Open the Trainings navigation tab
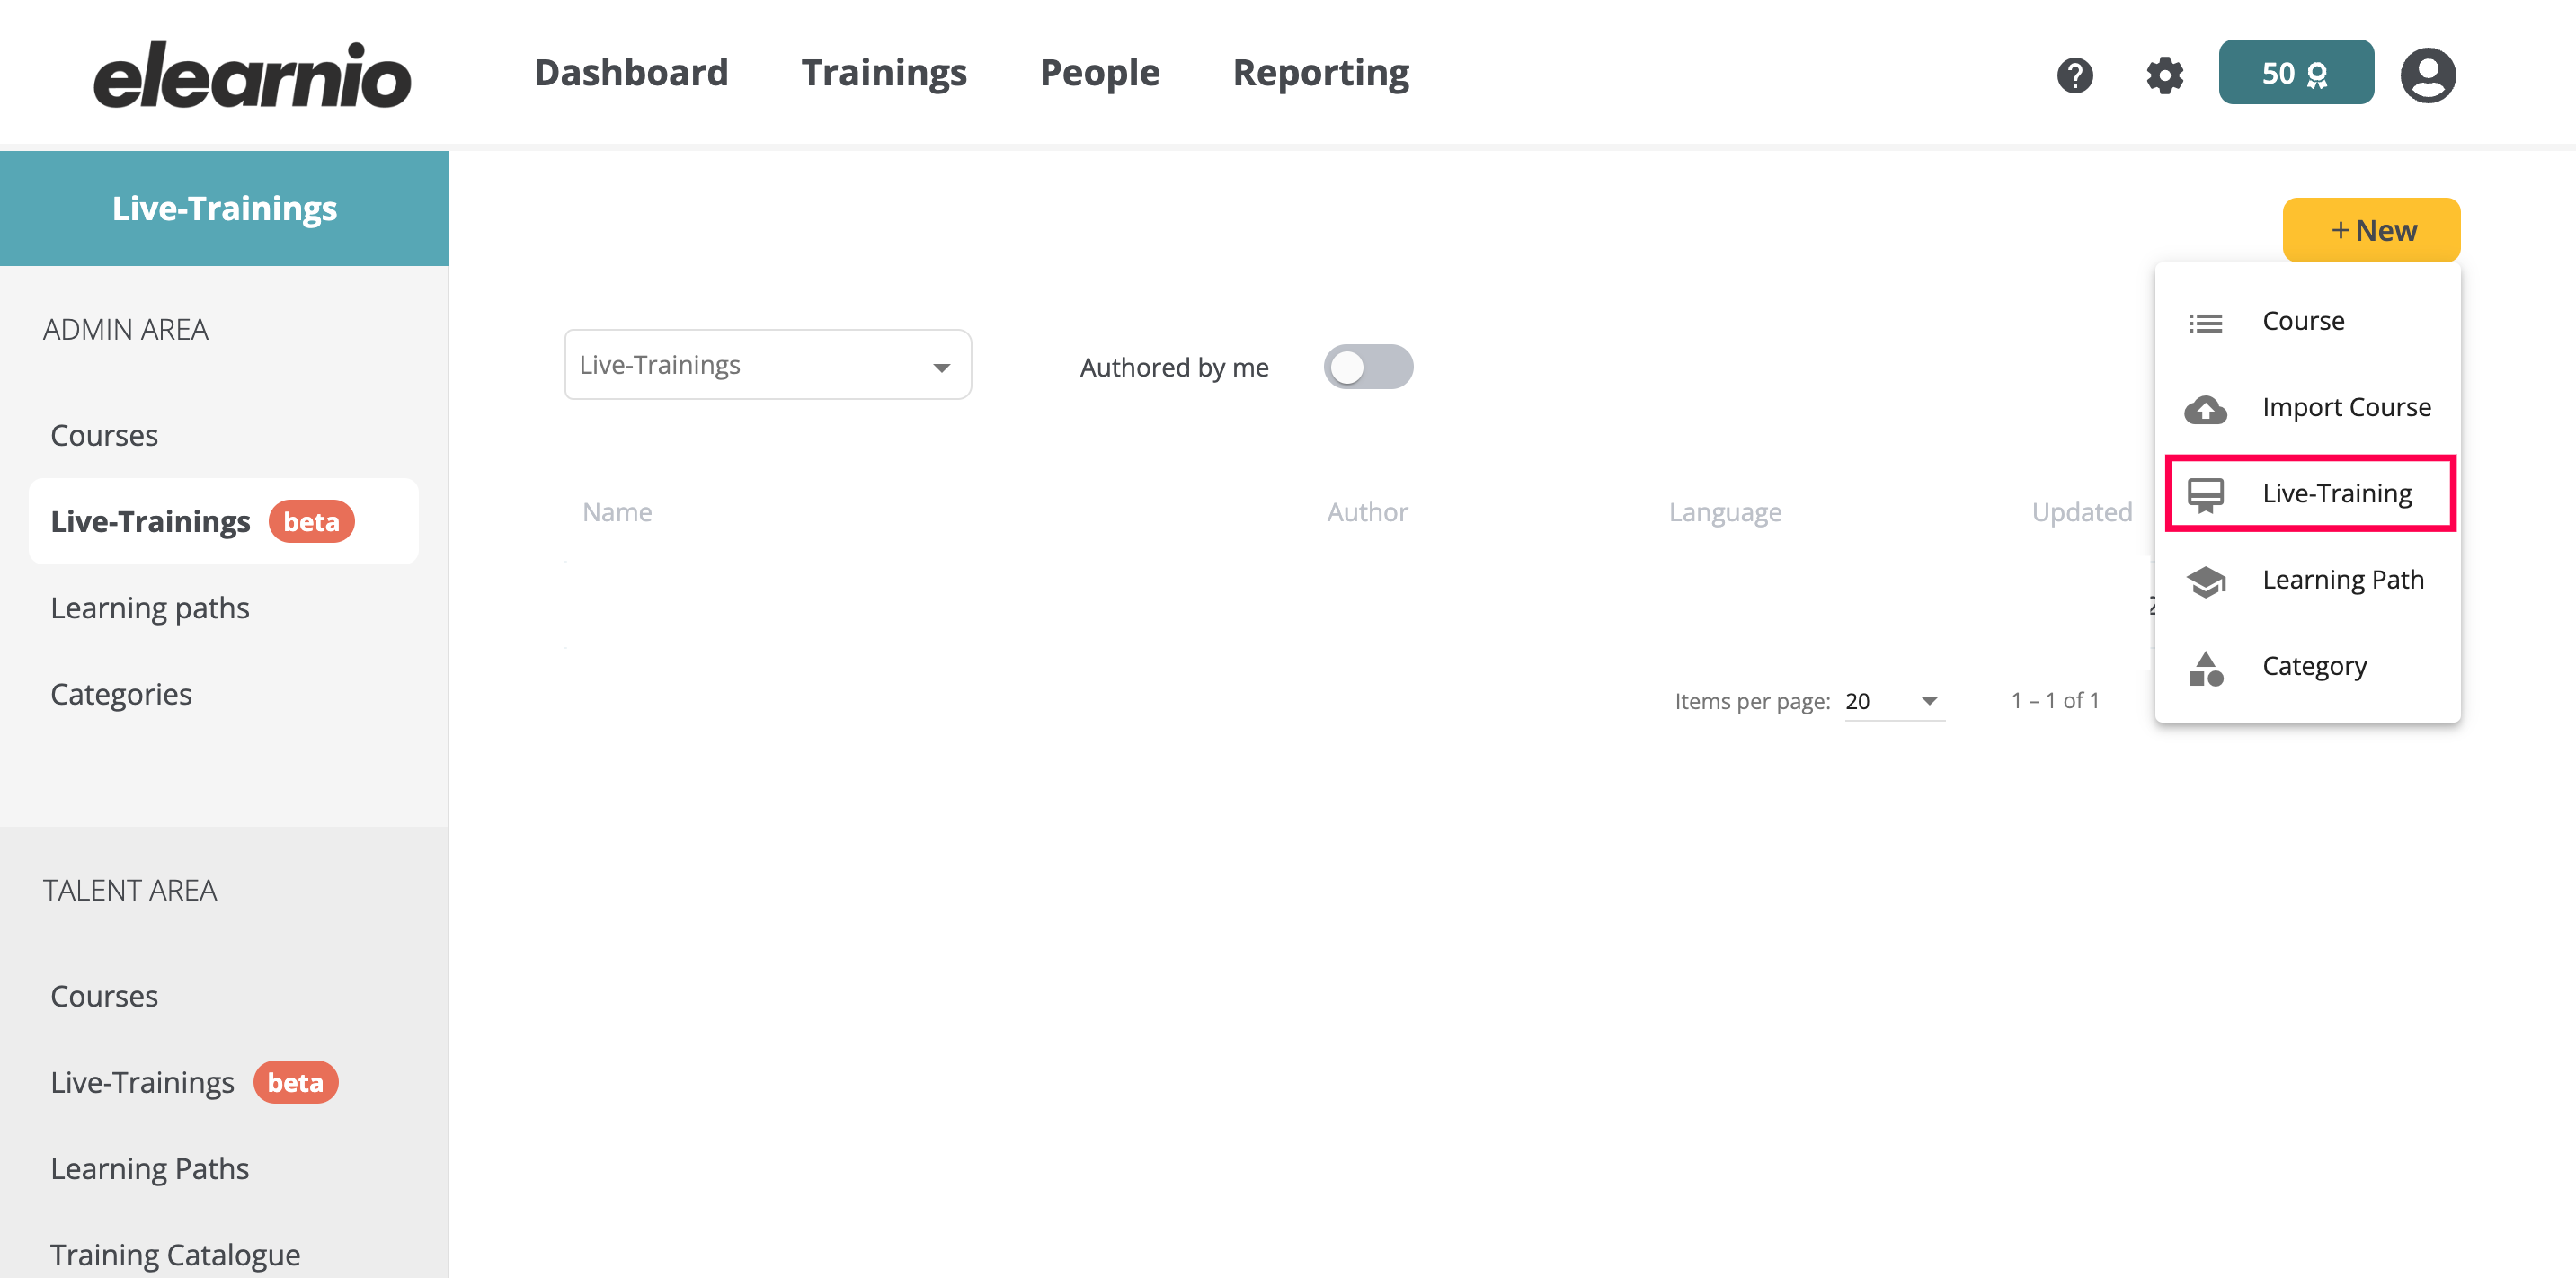The width and height of the screenshot is (2576, 1278). coord(883,73)
